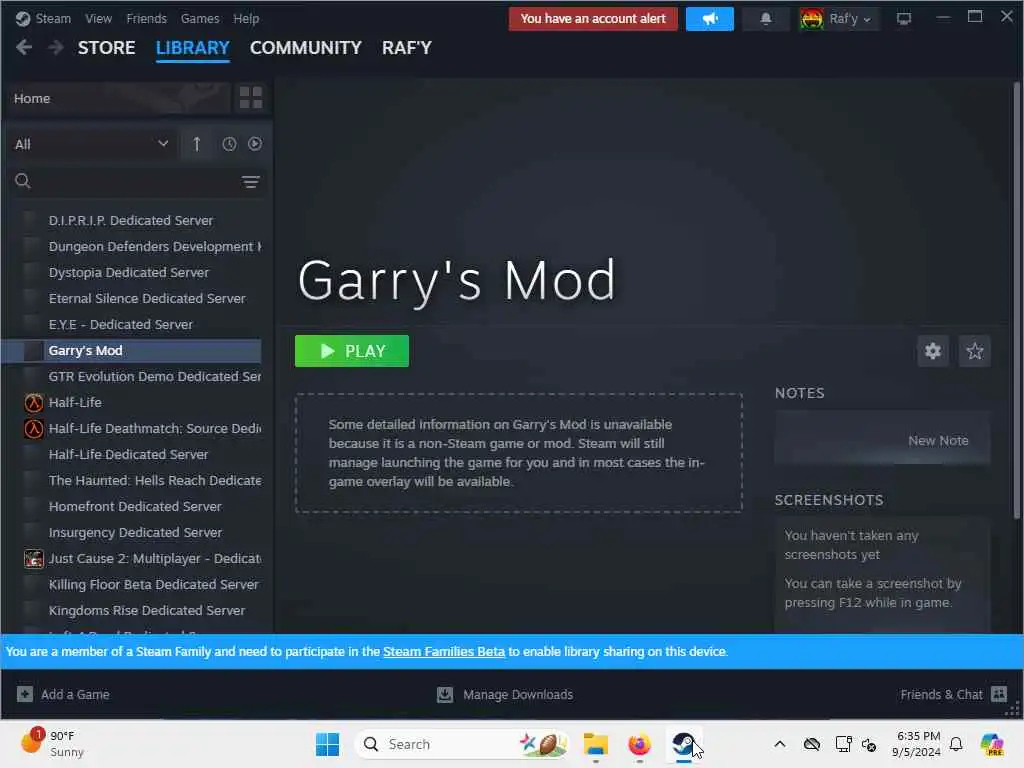This screenshot has width=1024, height=768.
Task: Open the Help menu
Action: coord(246,18)
